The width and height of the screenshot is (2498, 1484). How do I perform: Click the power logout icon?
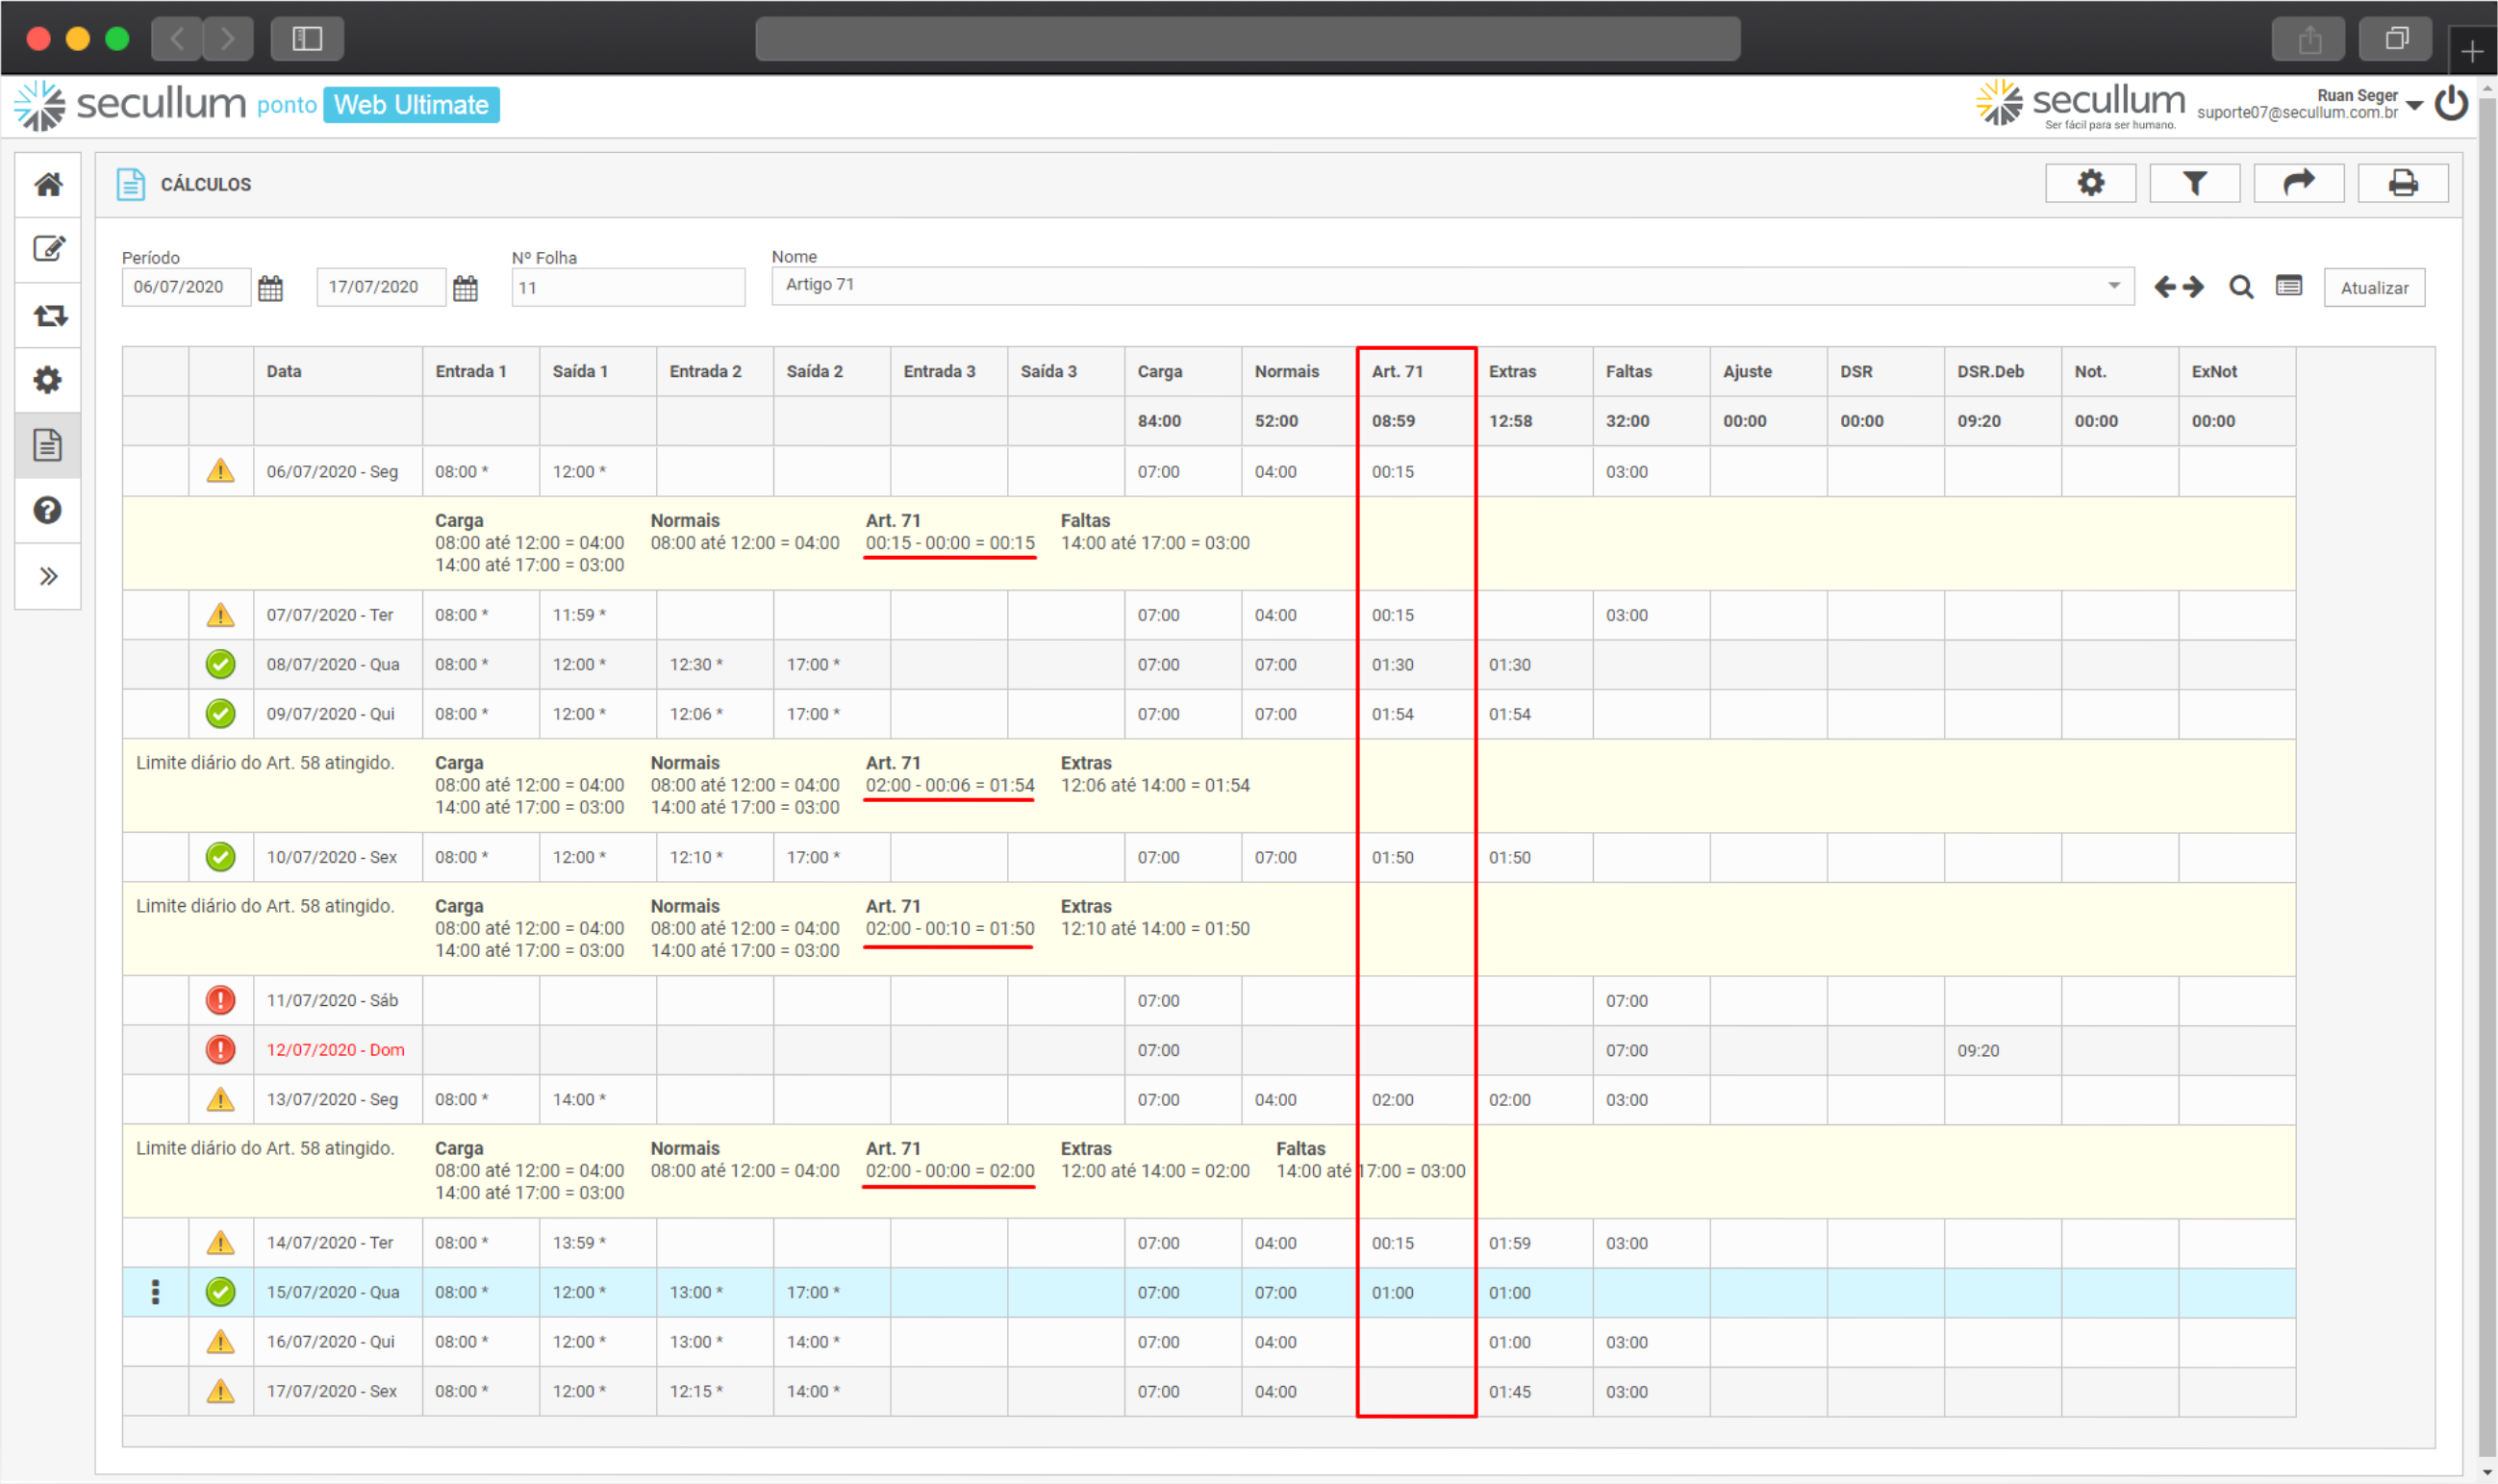[x=2452, y=104]
